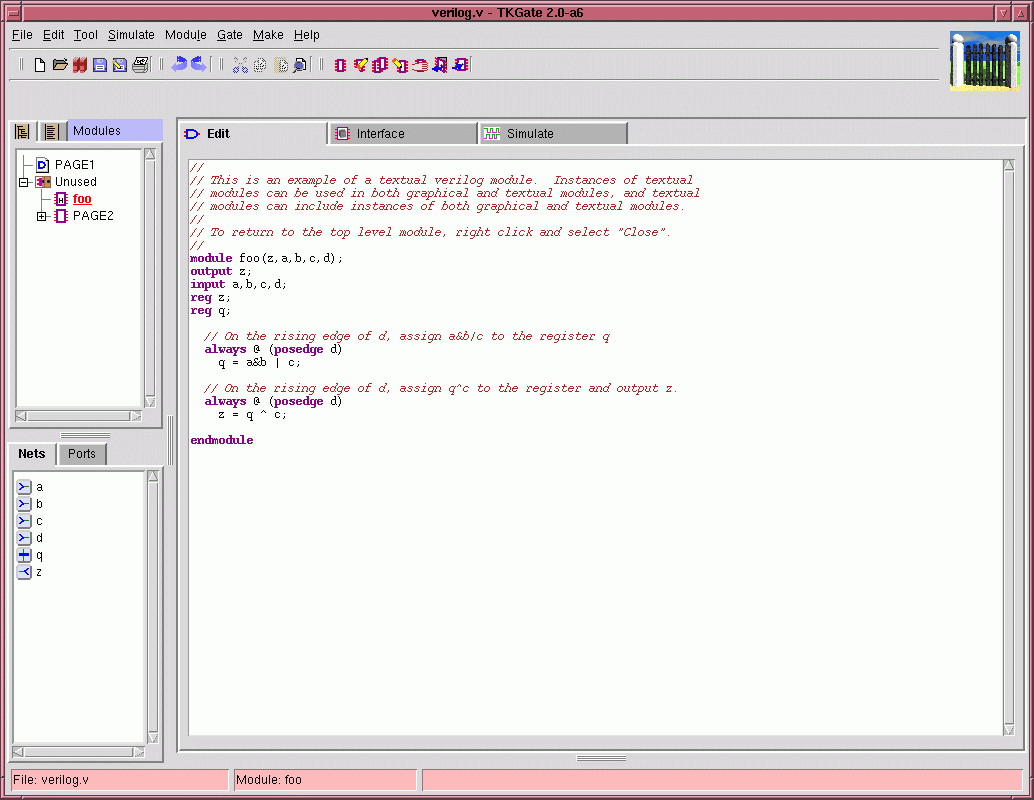Click the Save floppy disk icon
1034x800 pixels.
point(100,65)
